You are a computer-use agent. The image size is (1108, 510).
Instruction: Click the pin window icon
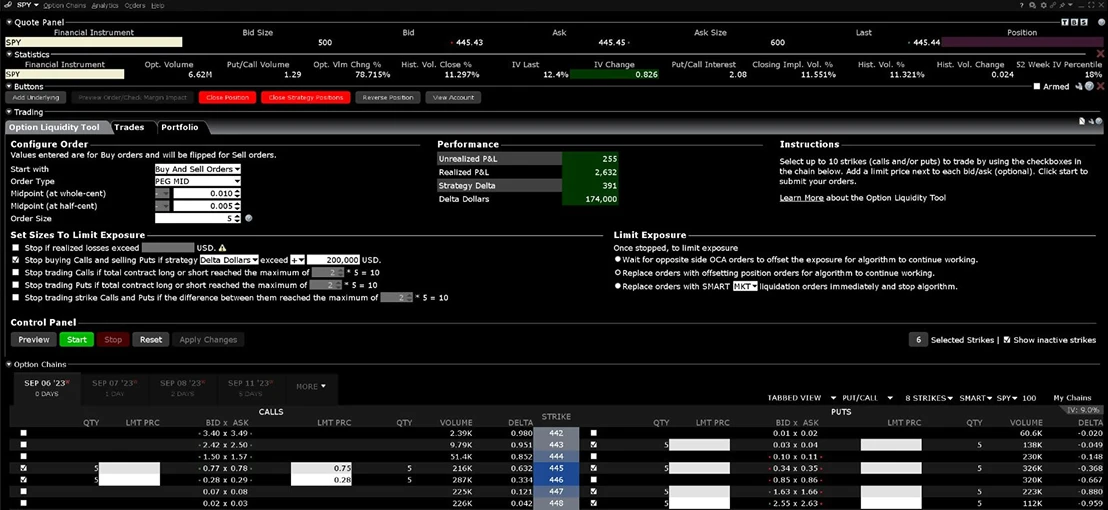(1062, 6)
